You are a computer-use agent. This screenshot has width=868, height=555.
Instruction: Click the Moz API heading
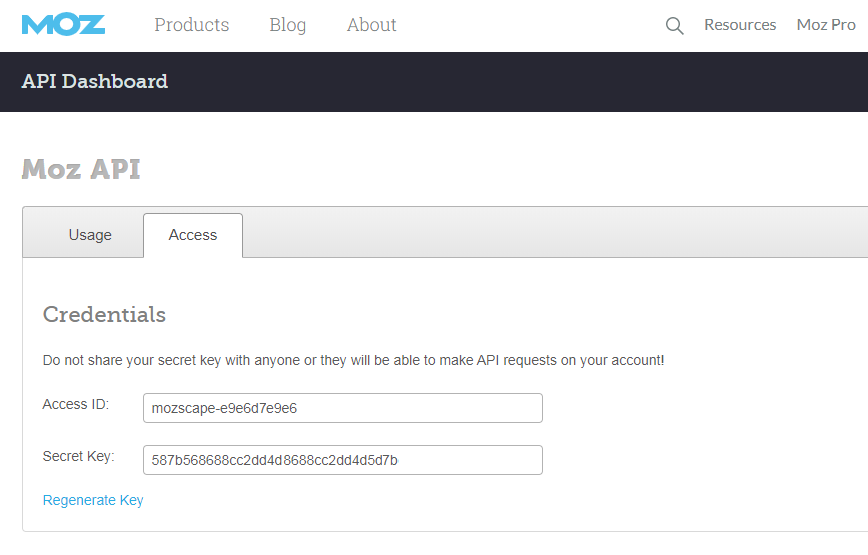click(x=81, y=169)
